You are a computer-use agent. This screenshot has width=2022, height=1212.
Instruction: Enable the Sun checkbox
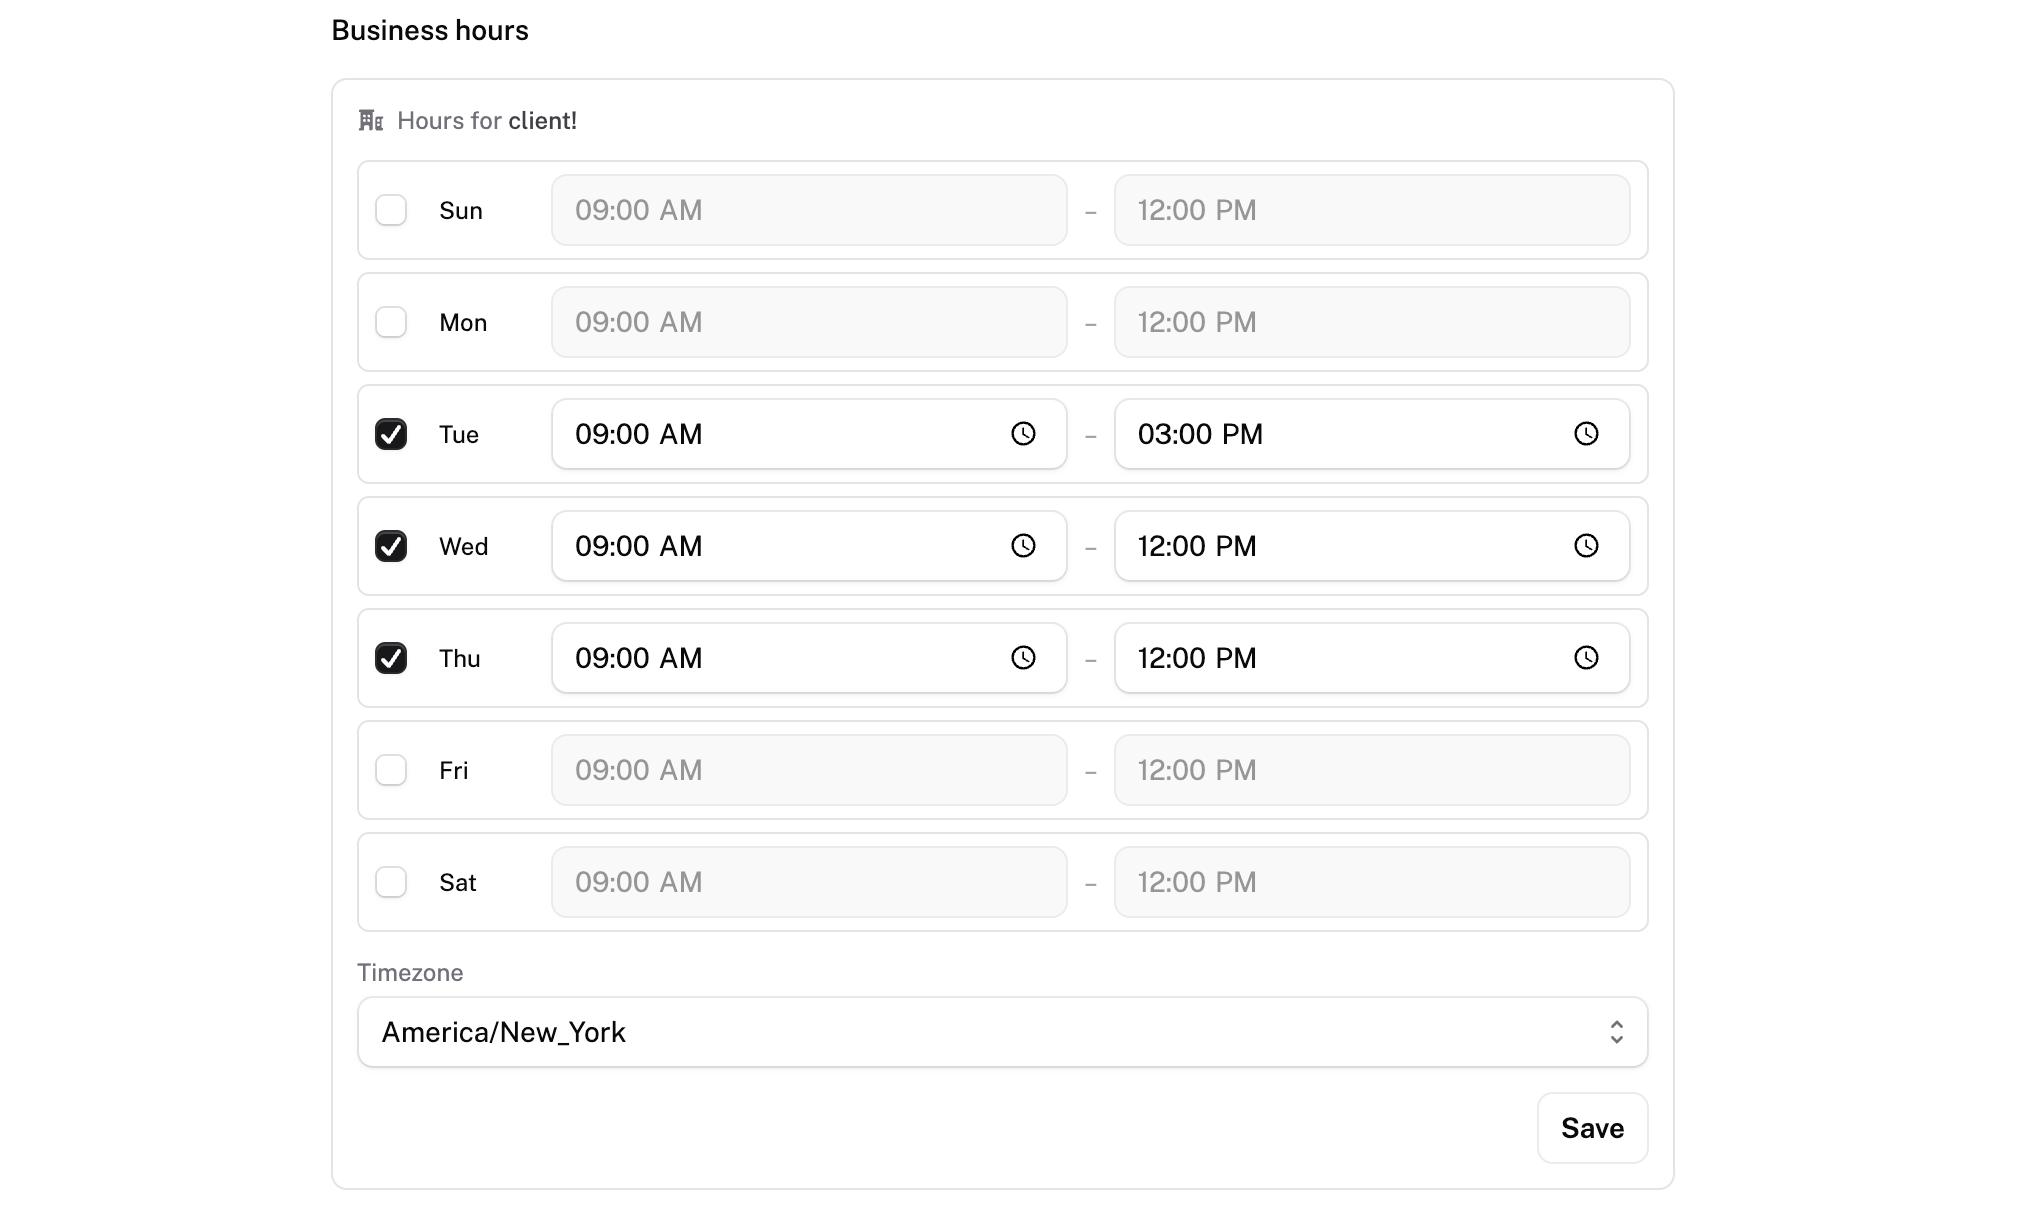pyautogui.click(x=391, y=210)
